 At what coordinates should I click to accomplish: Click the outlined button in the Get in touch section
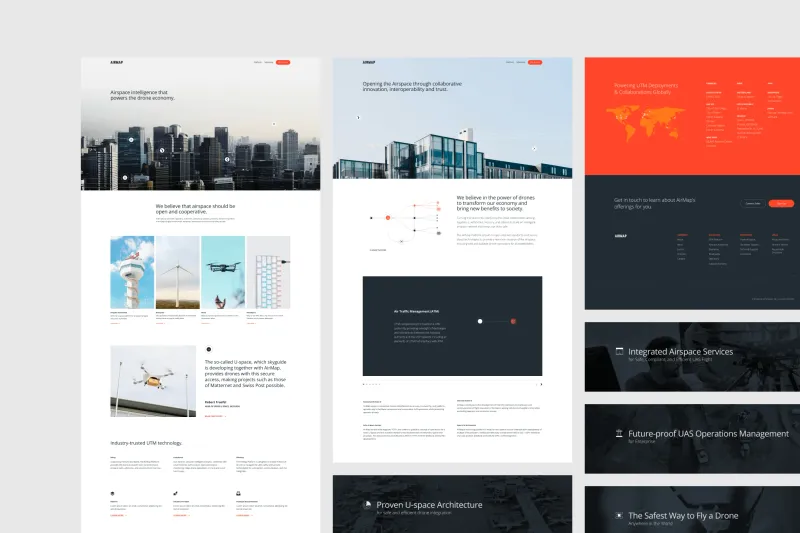753,204
